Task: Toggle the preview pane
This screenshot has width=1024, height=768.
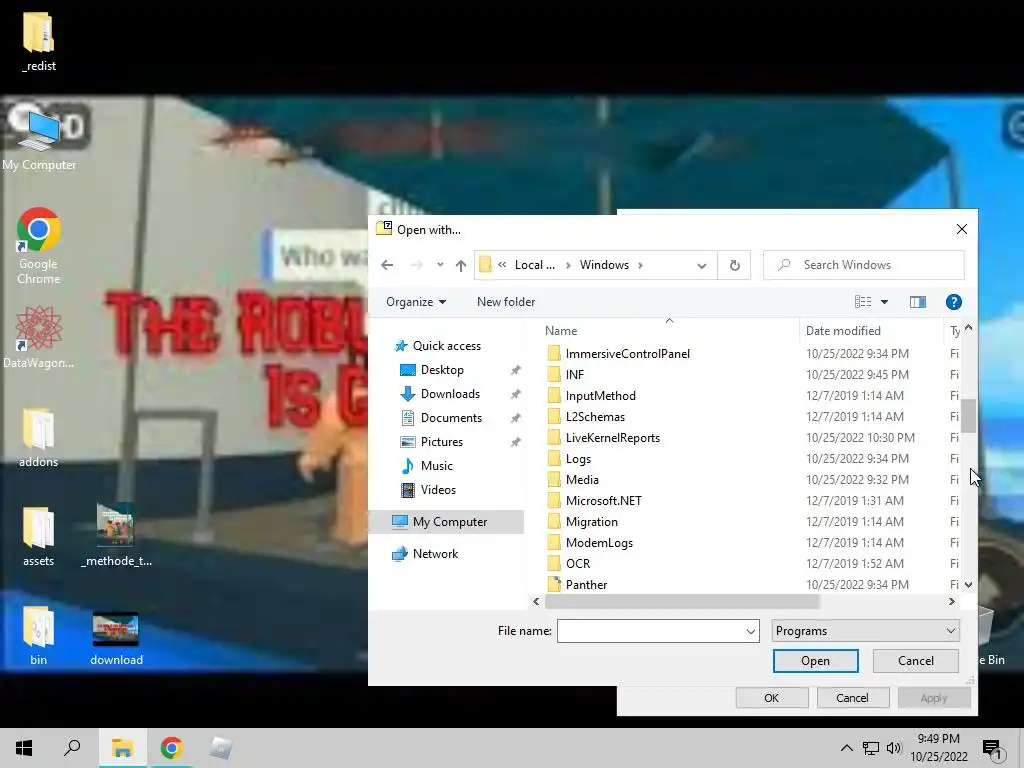Action: (x=918, y=302)
